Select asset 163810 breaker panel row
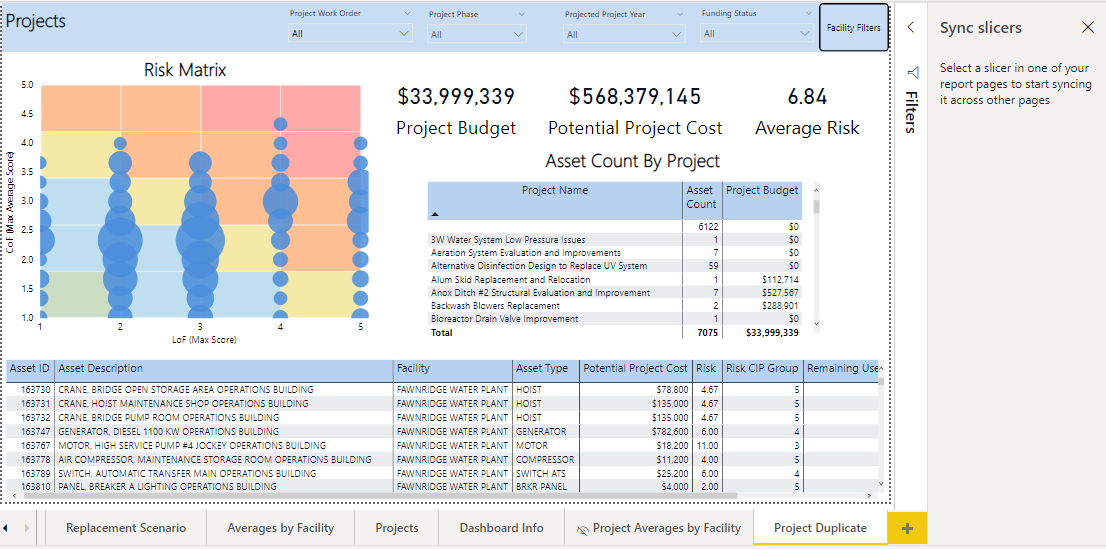The width and height of the screenshot is (1106, 549). (442, 486)
